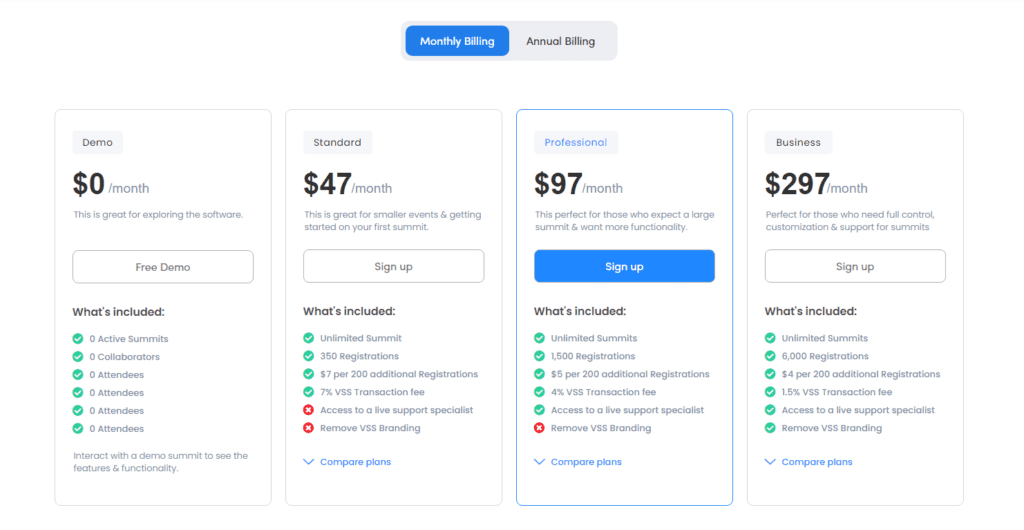Viewport: 1024px width, 530px height.
Task: Sign up for the $297 Business plan
Action: pos(855,266)
